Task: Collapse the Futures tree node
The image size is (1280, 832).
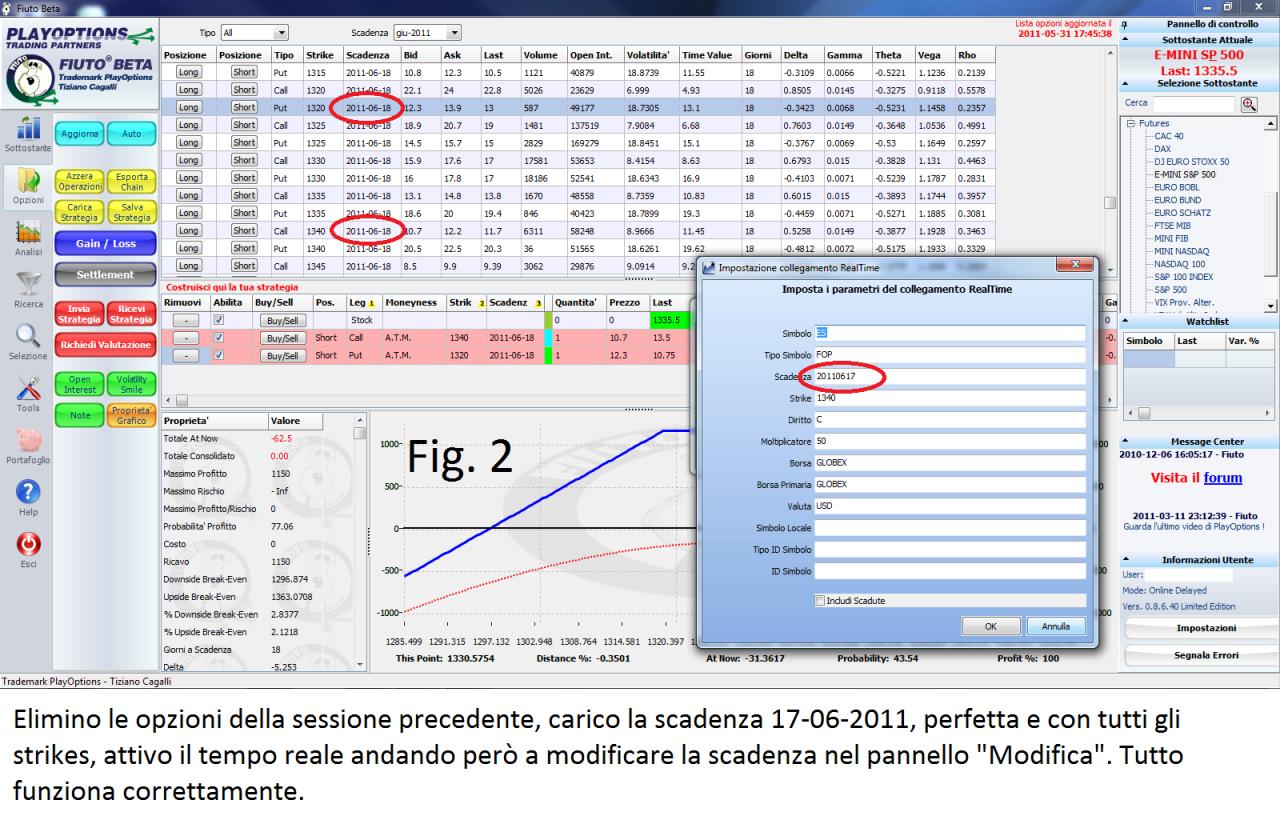Action: (x=1130, y=124)
